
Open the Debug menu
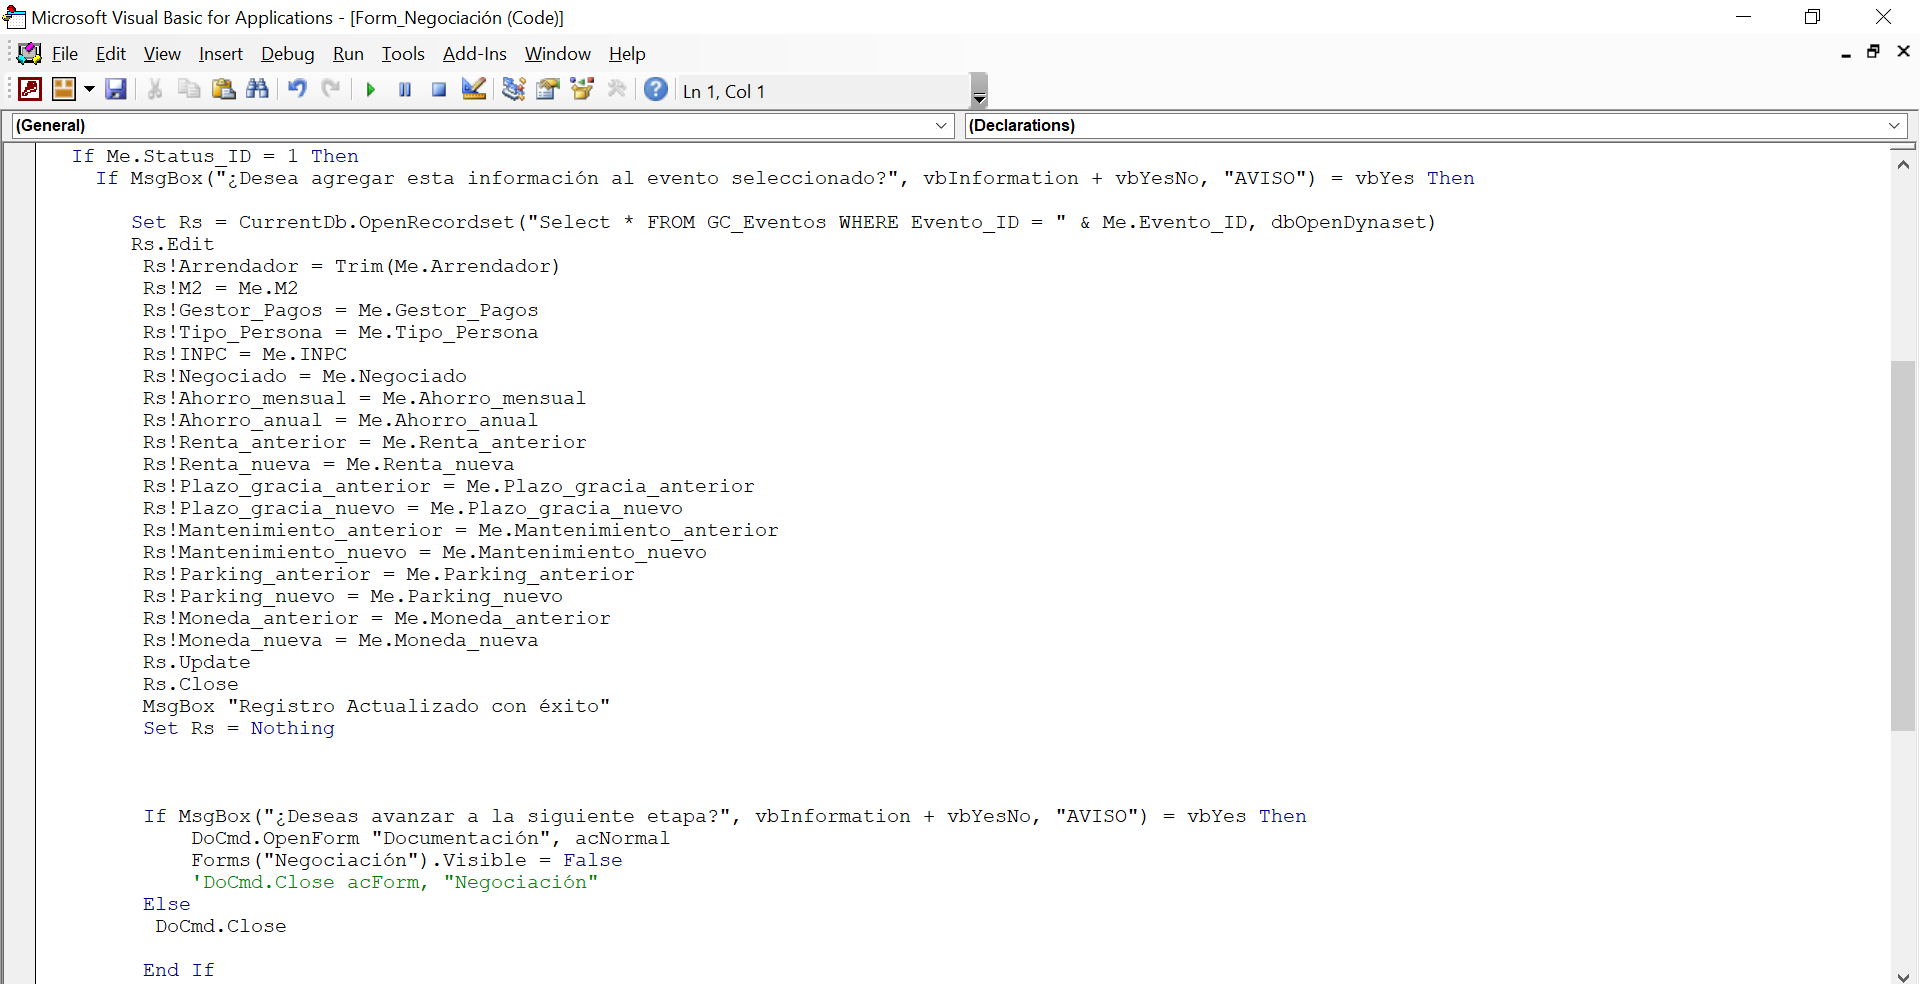[x=287, y=54]
